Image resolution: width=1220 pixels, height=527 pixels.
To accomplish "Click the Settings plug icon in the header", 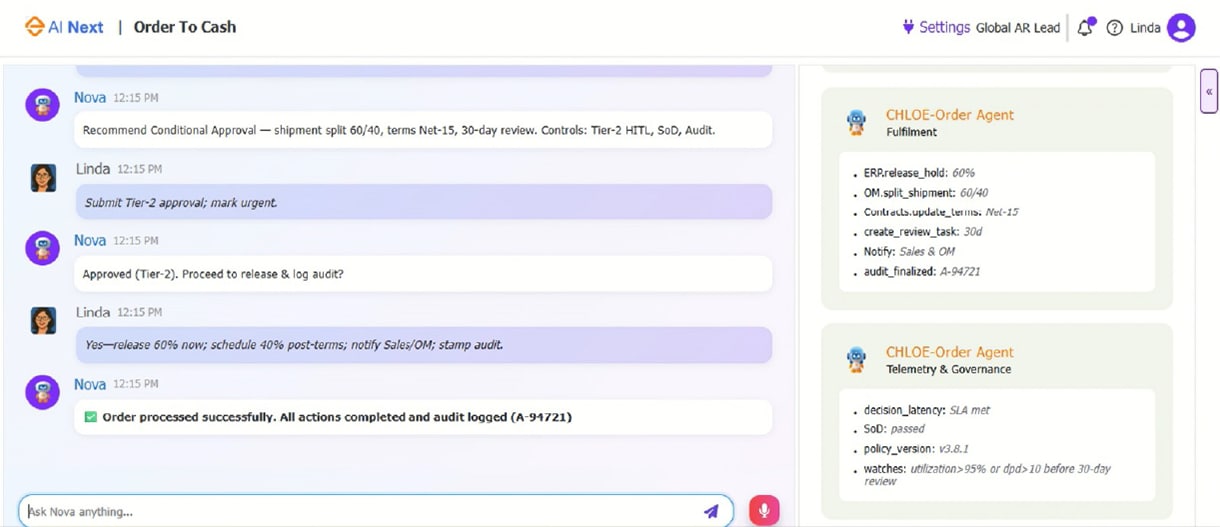I will pyautogui.click(x=908, y=27).
